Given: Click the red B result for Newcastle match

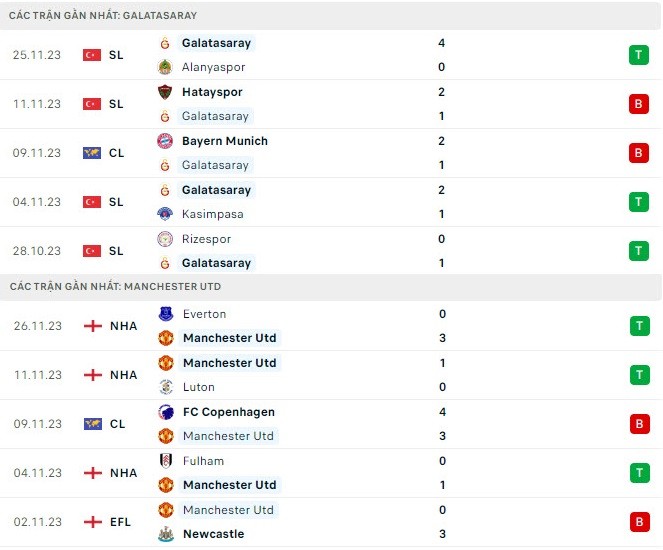Looking at the screenshot, I should (x=639, y=522).
